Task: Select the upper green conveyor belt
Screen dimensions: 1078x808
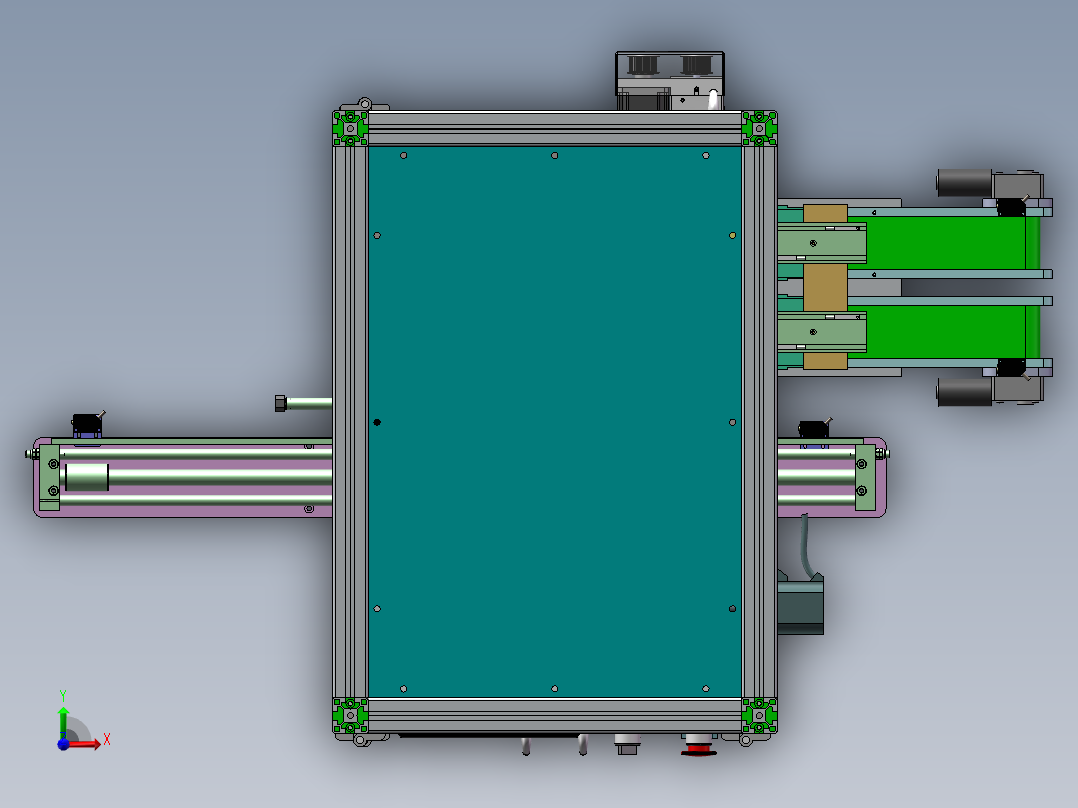Action: 945,243
